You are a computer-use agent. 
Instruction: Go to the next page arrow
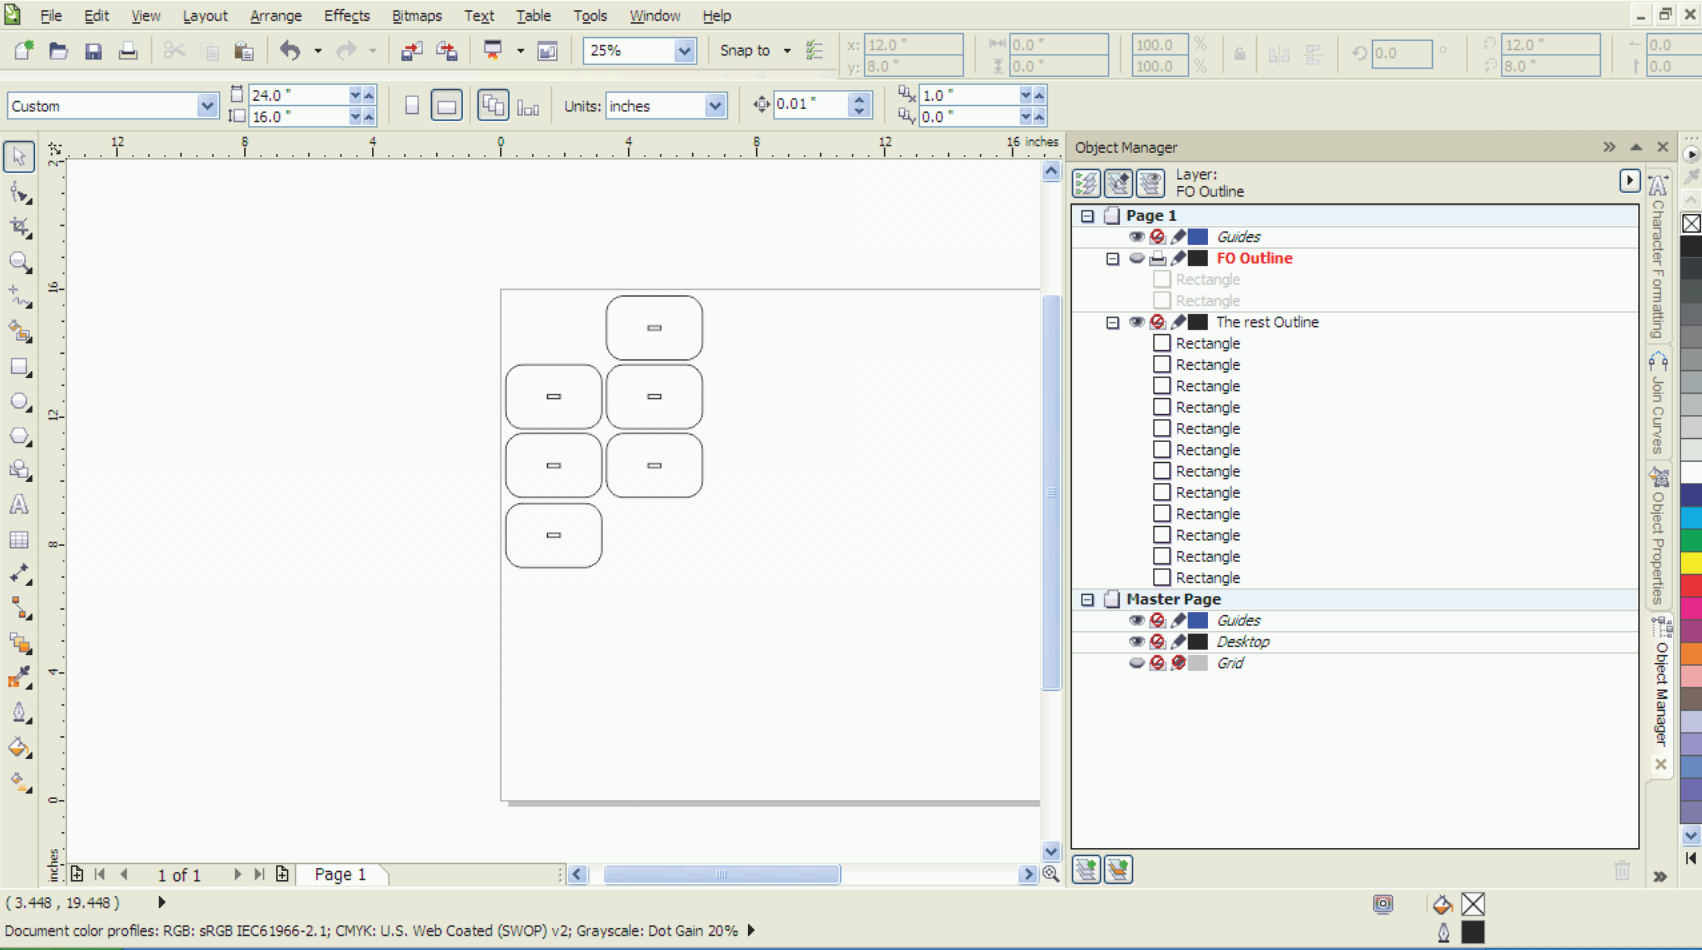(x=237, y=874)
